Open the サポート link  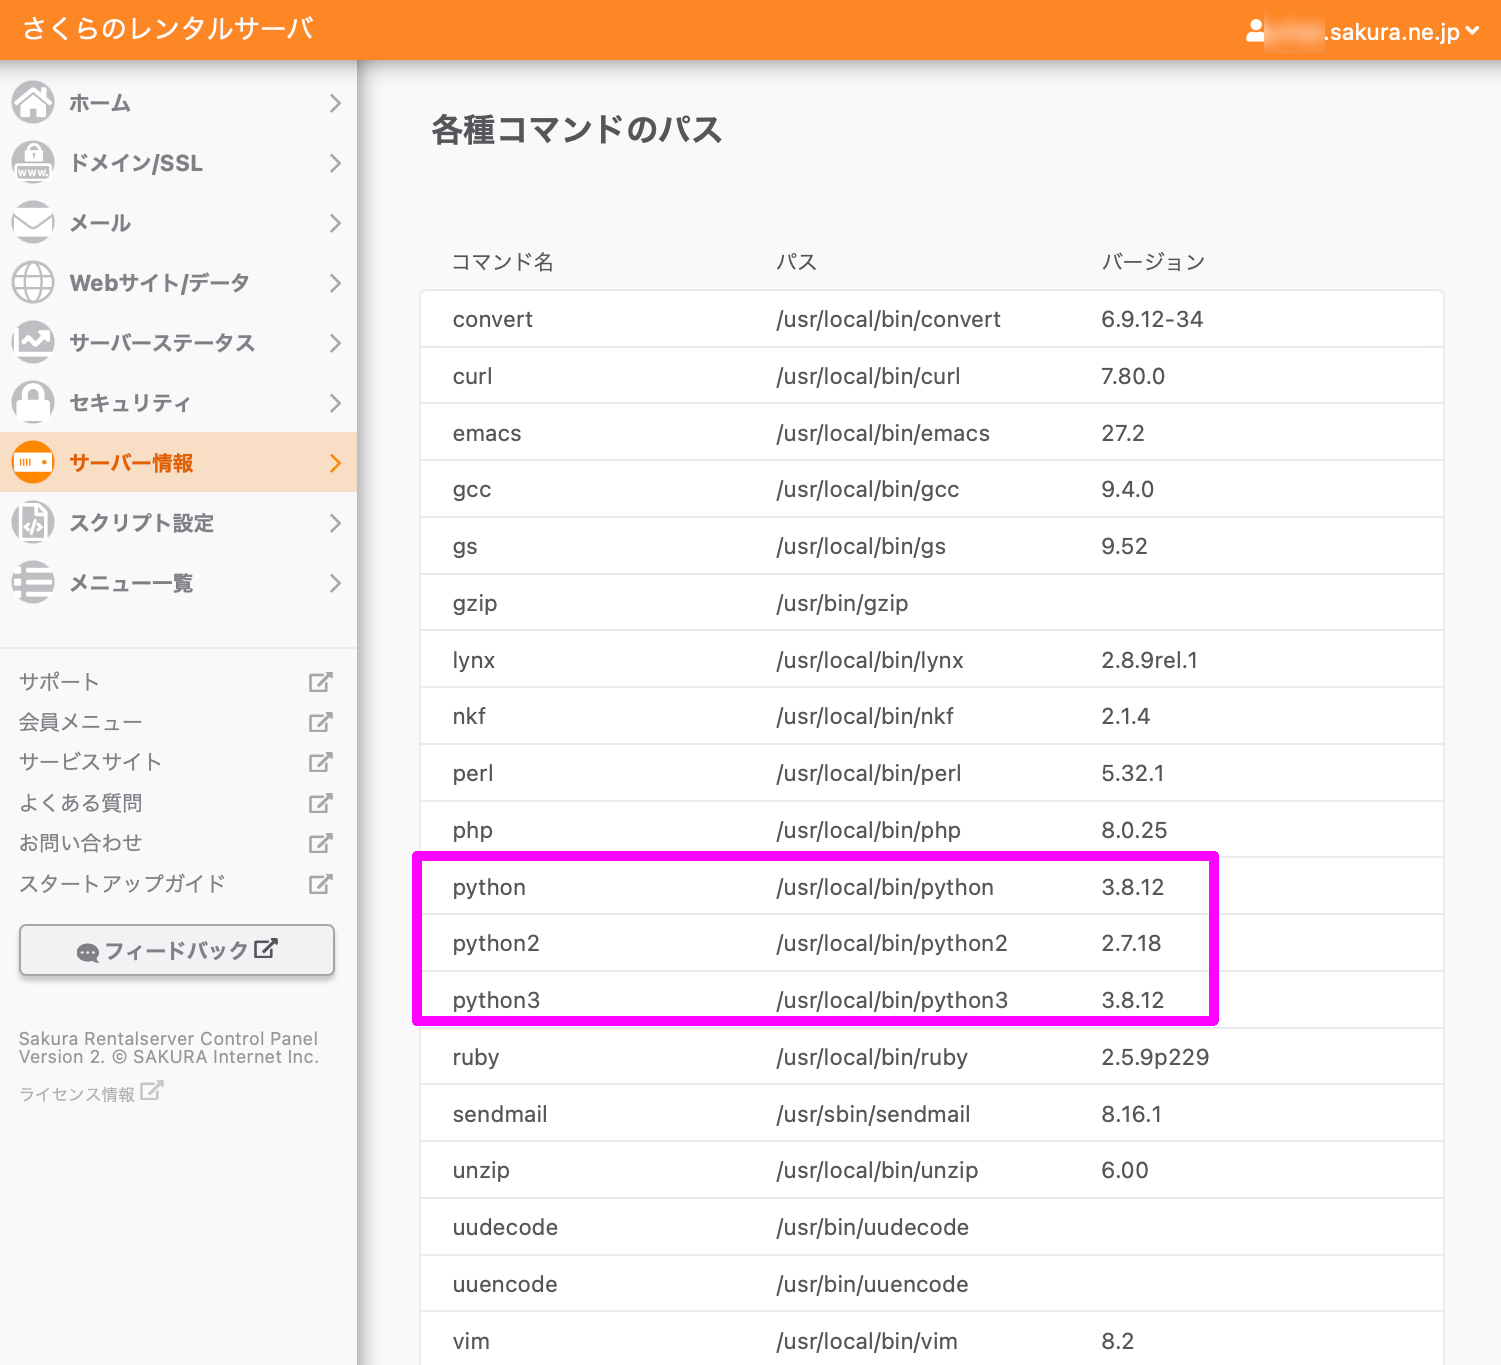(x=59, y=682)
